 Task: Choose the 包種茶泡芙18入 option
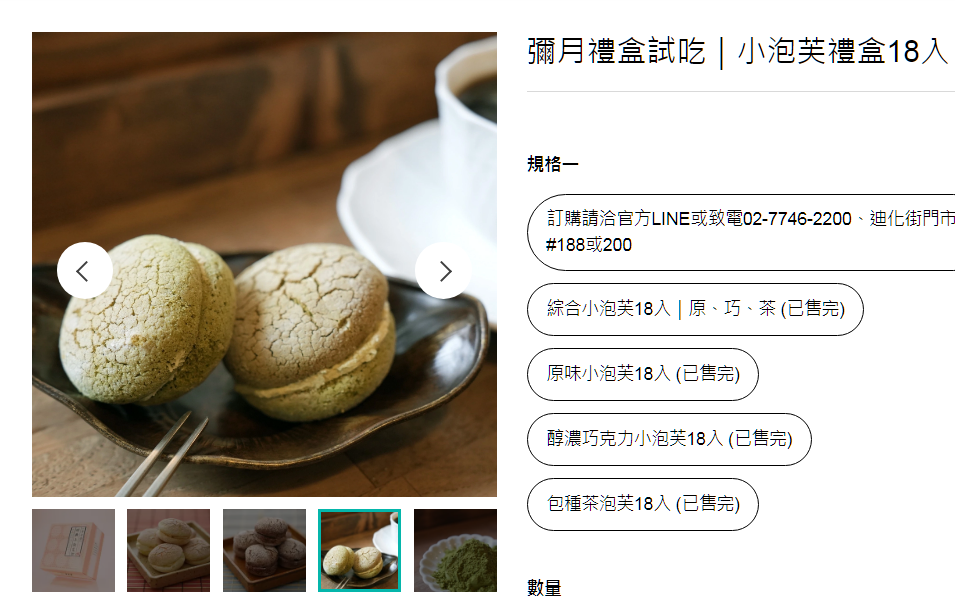tap(643, 504)
